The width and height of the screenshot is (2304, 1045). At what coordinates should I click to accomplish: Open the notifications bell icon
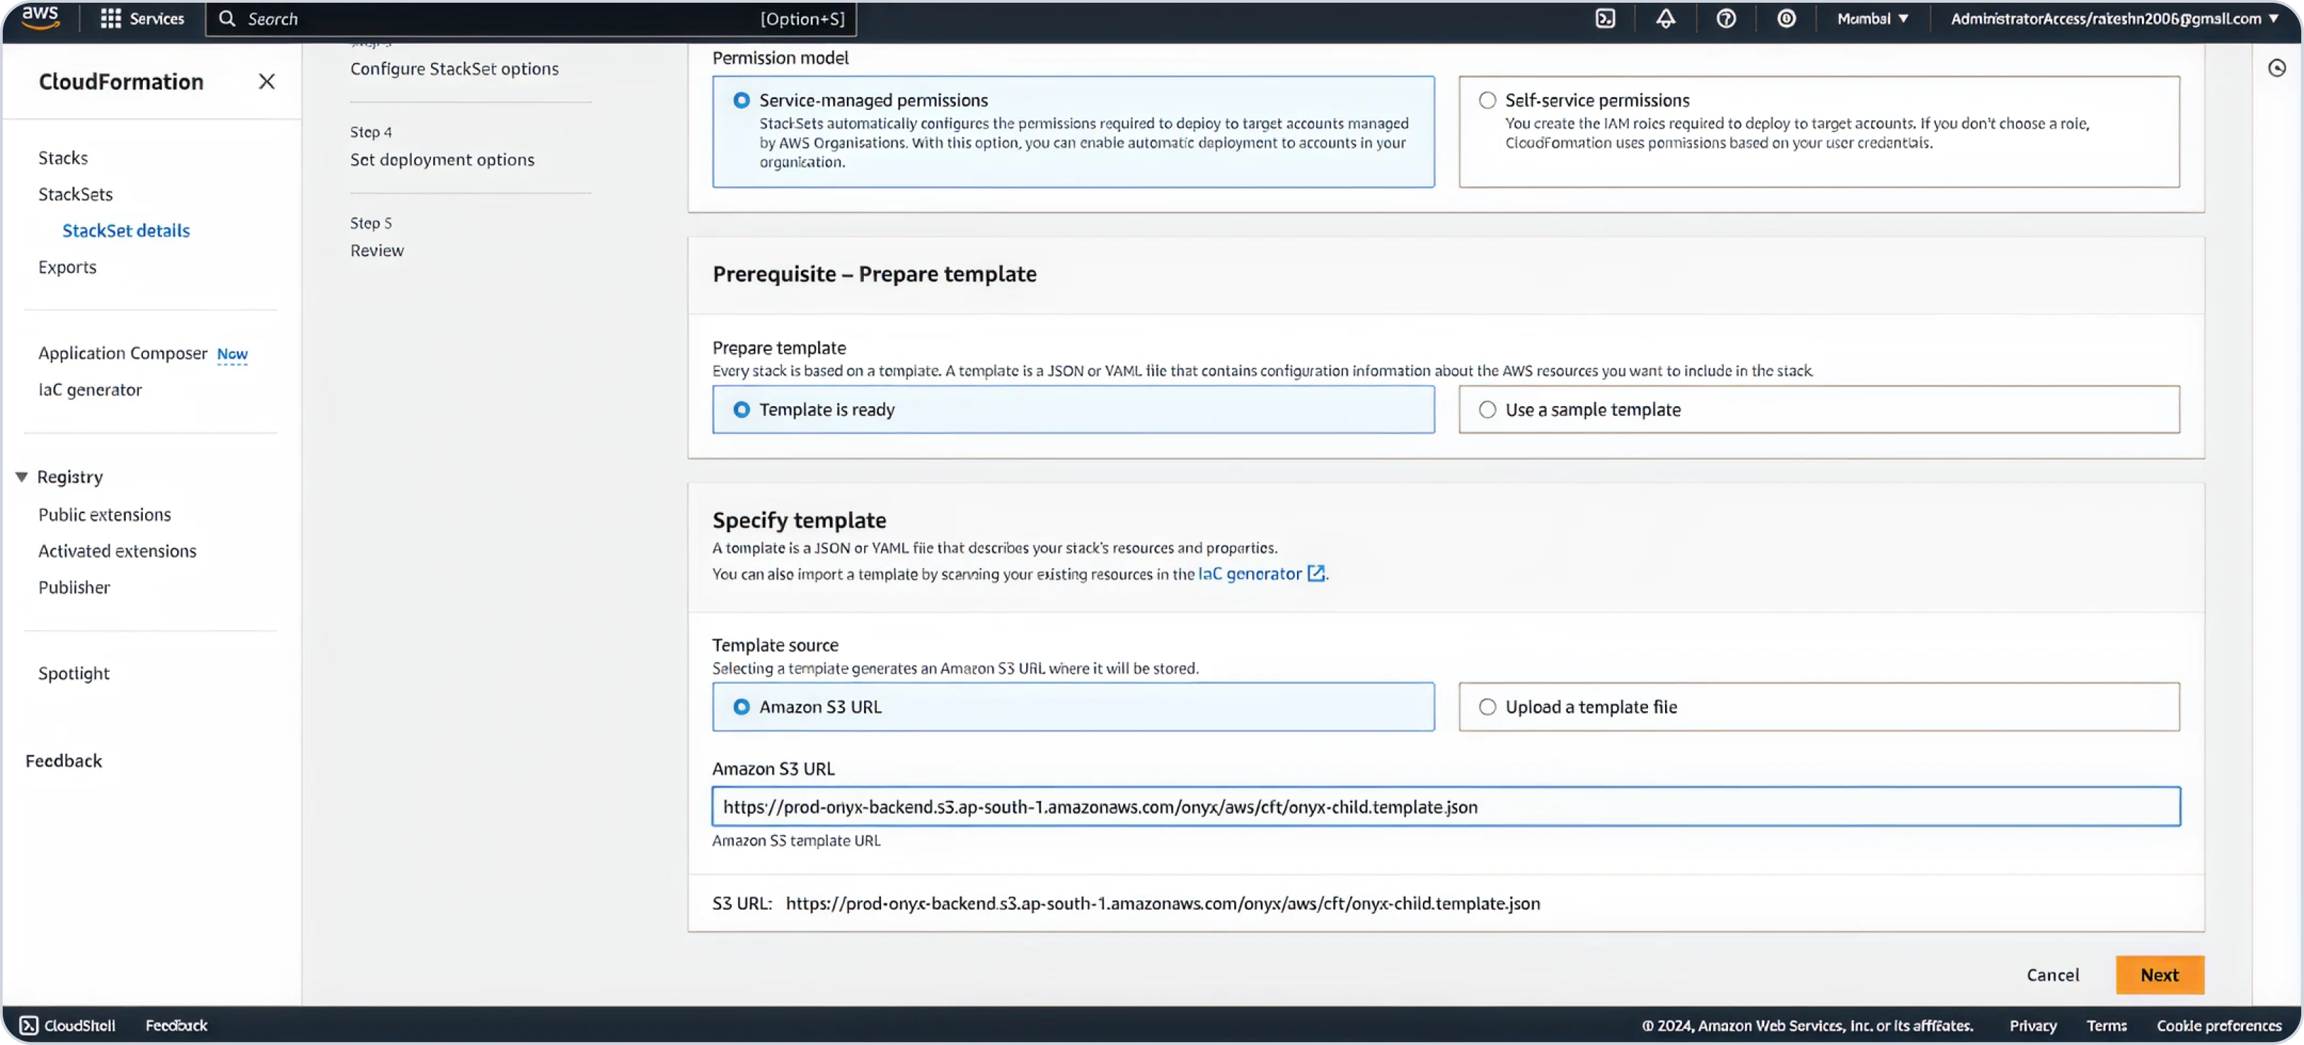click(1665, 19)
